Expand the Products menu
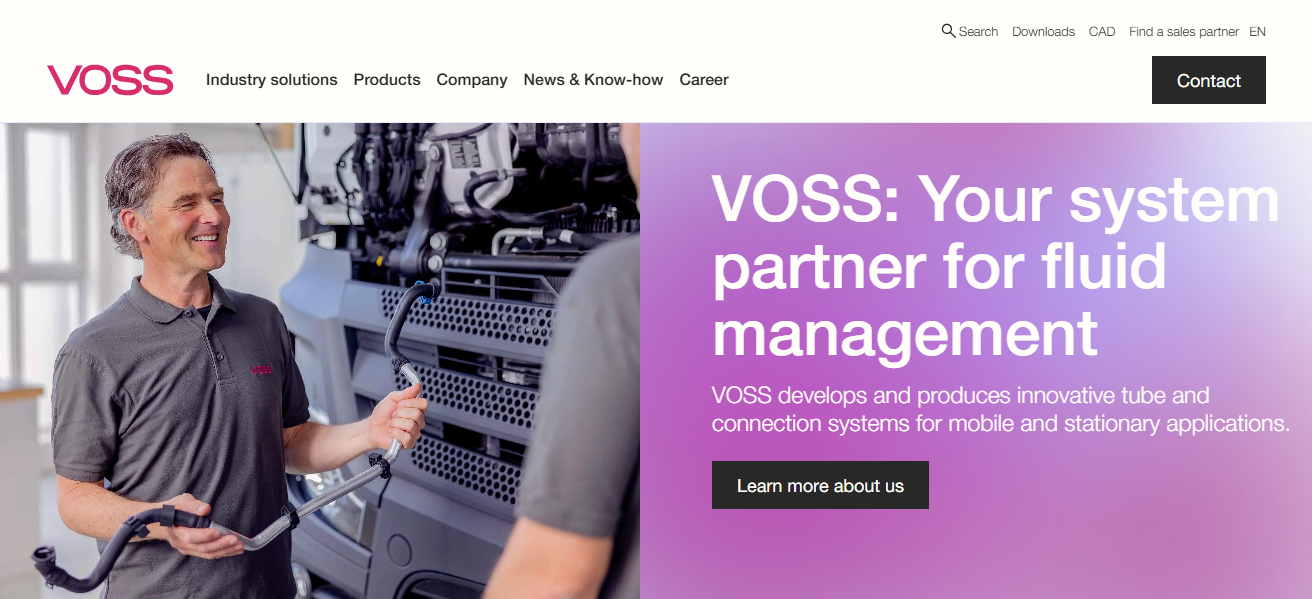Image resolution: width=1312 pixels, height=599 pixels. tap(387, 80)
